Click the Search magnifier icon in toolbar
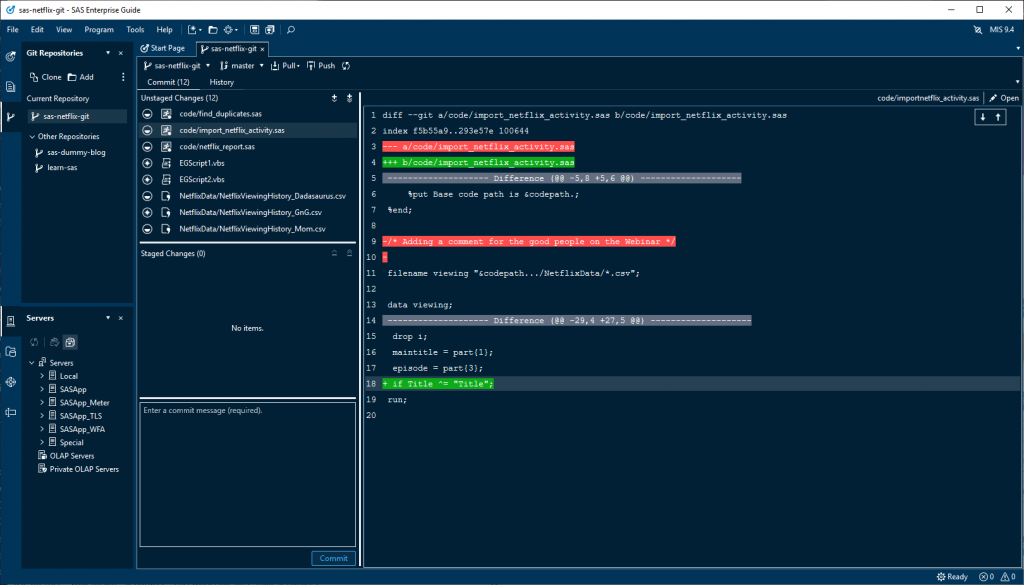1024x585 pixels. point(291,29)
